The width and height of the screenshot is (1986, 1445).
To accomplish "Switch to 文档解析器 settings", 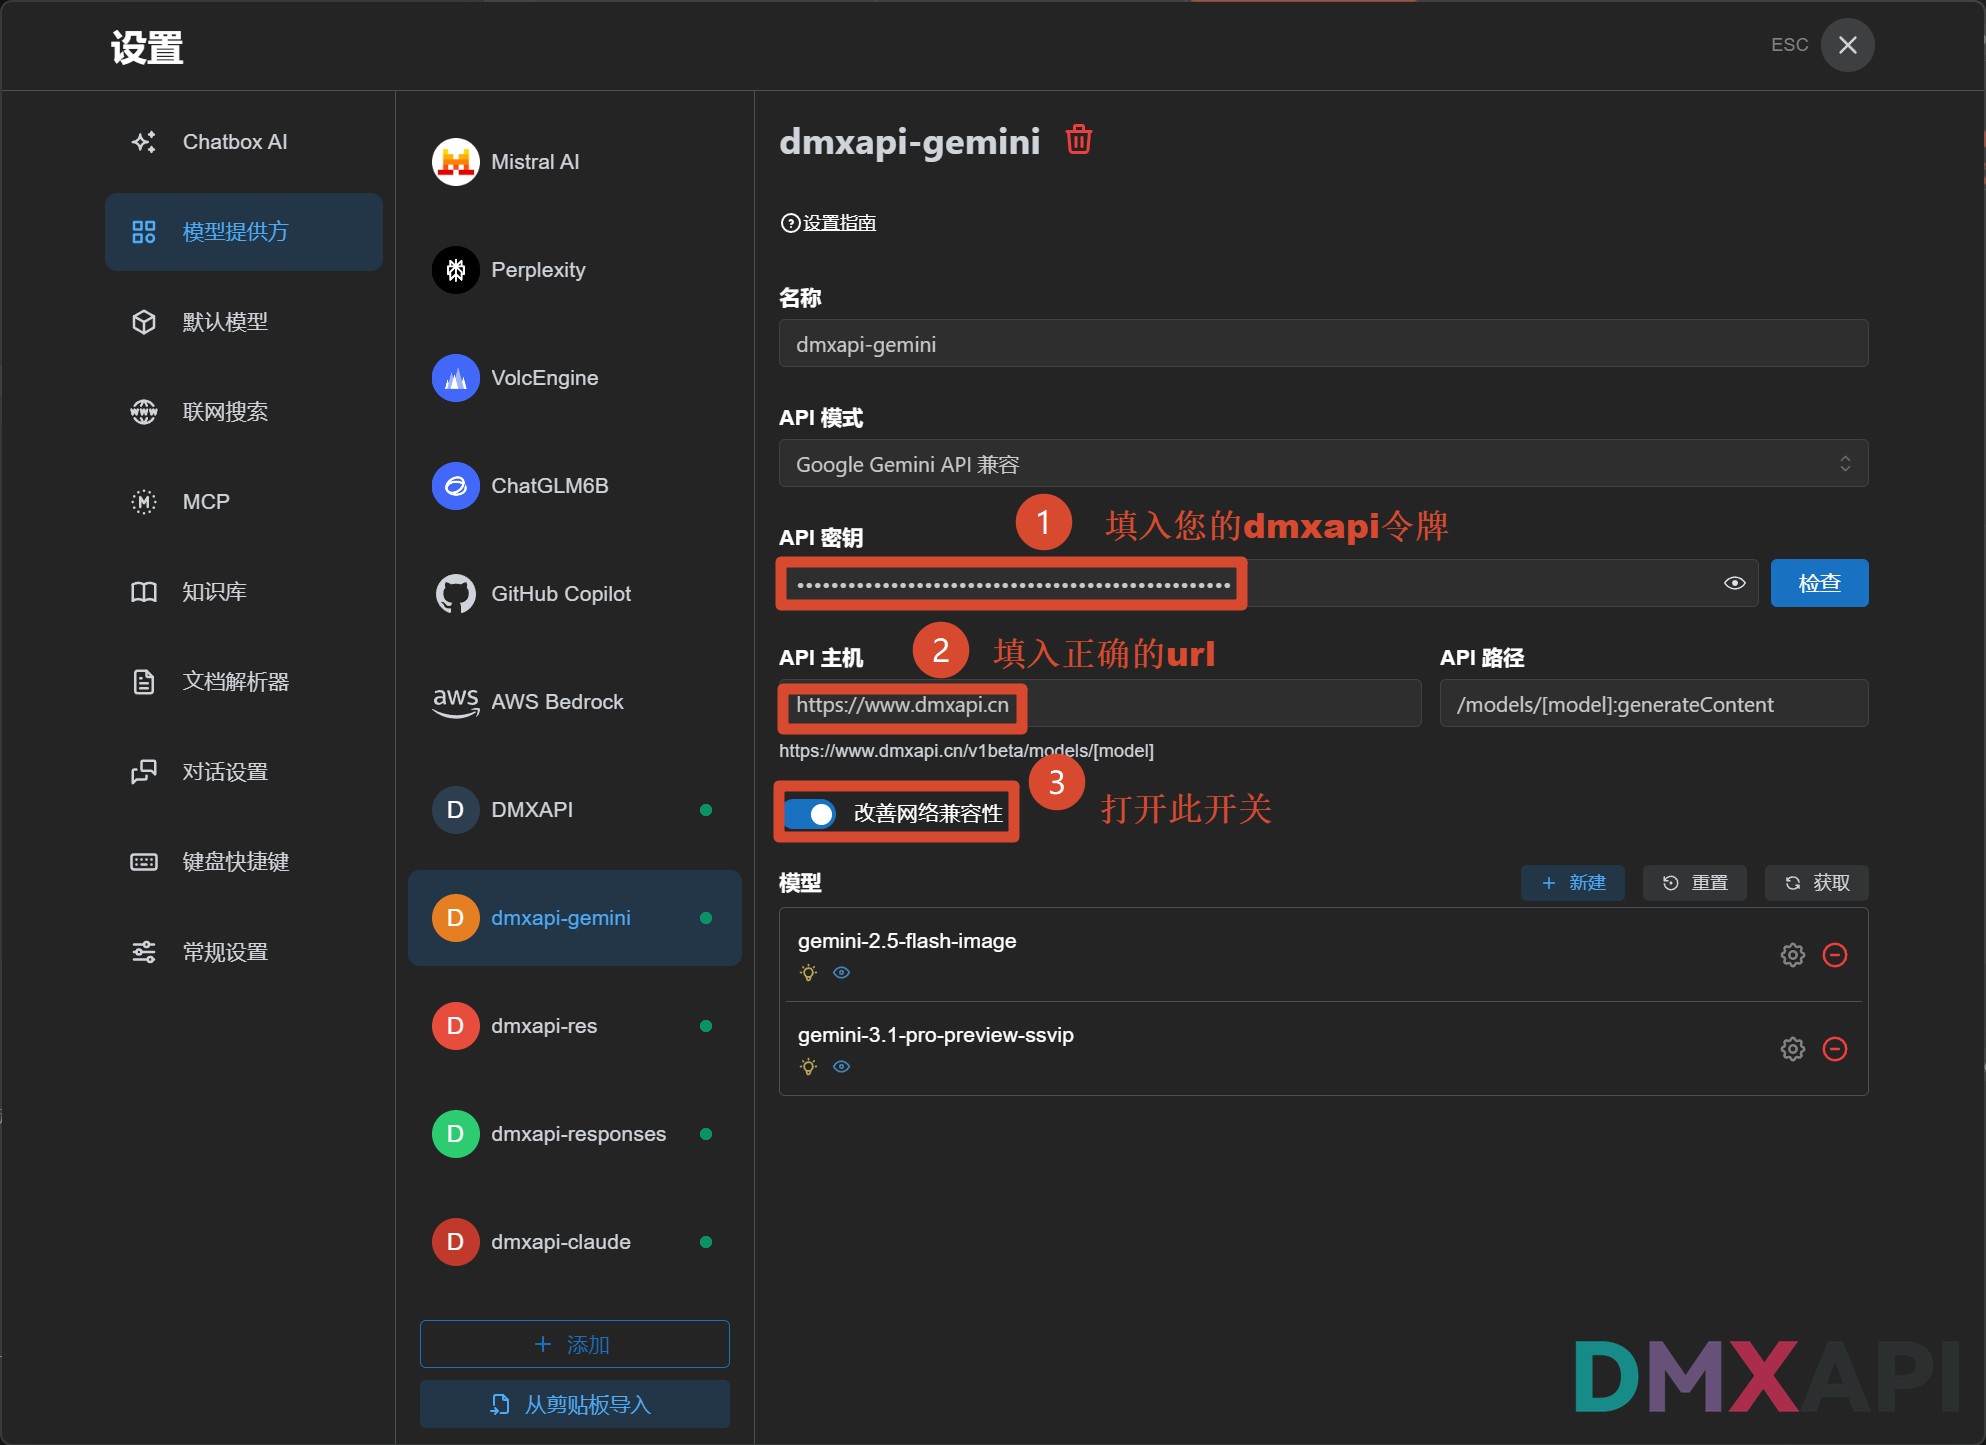I will tap(244, 682).
